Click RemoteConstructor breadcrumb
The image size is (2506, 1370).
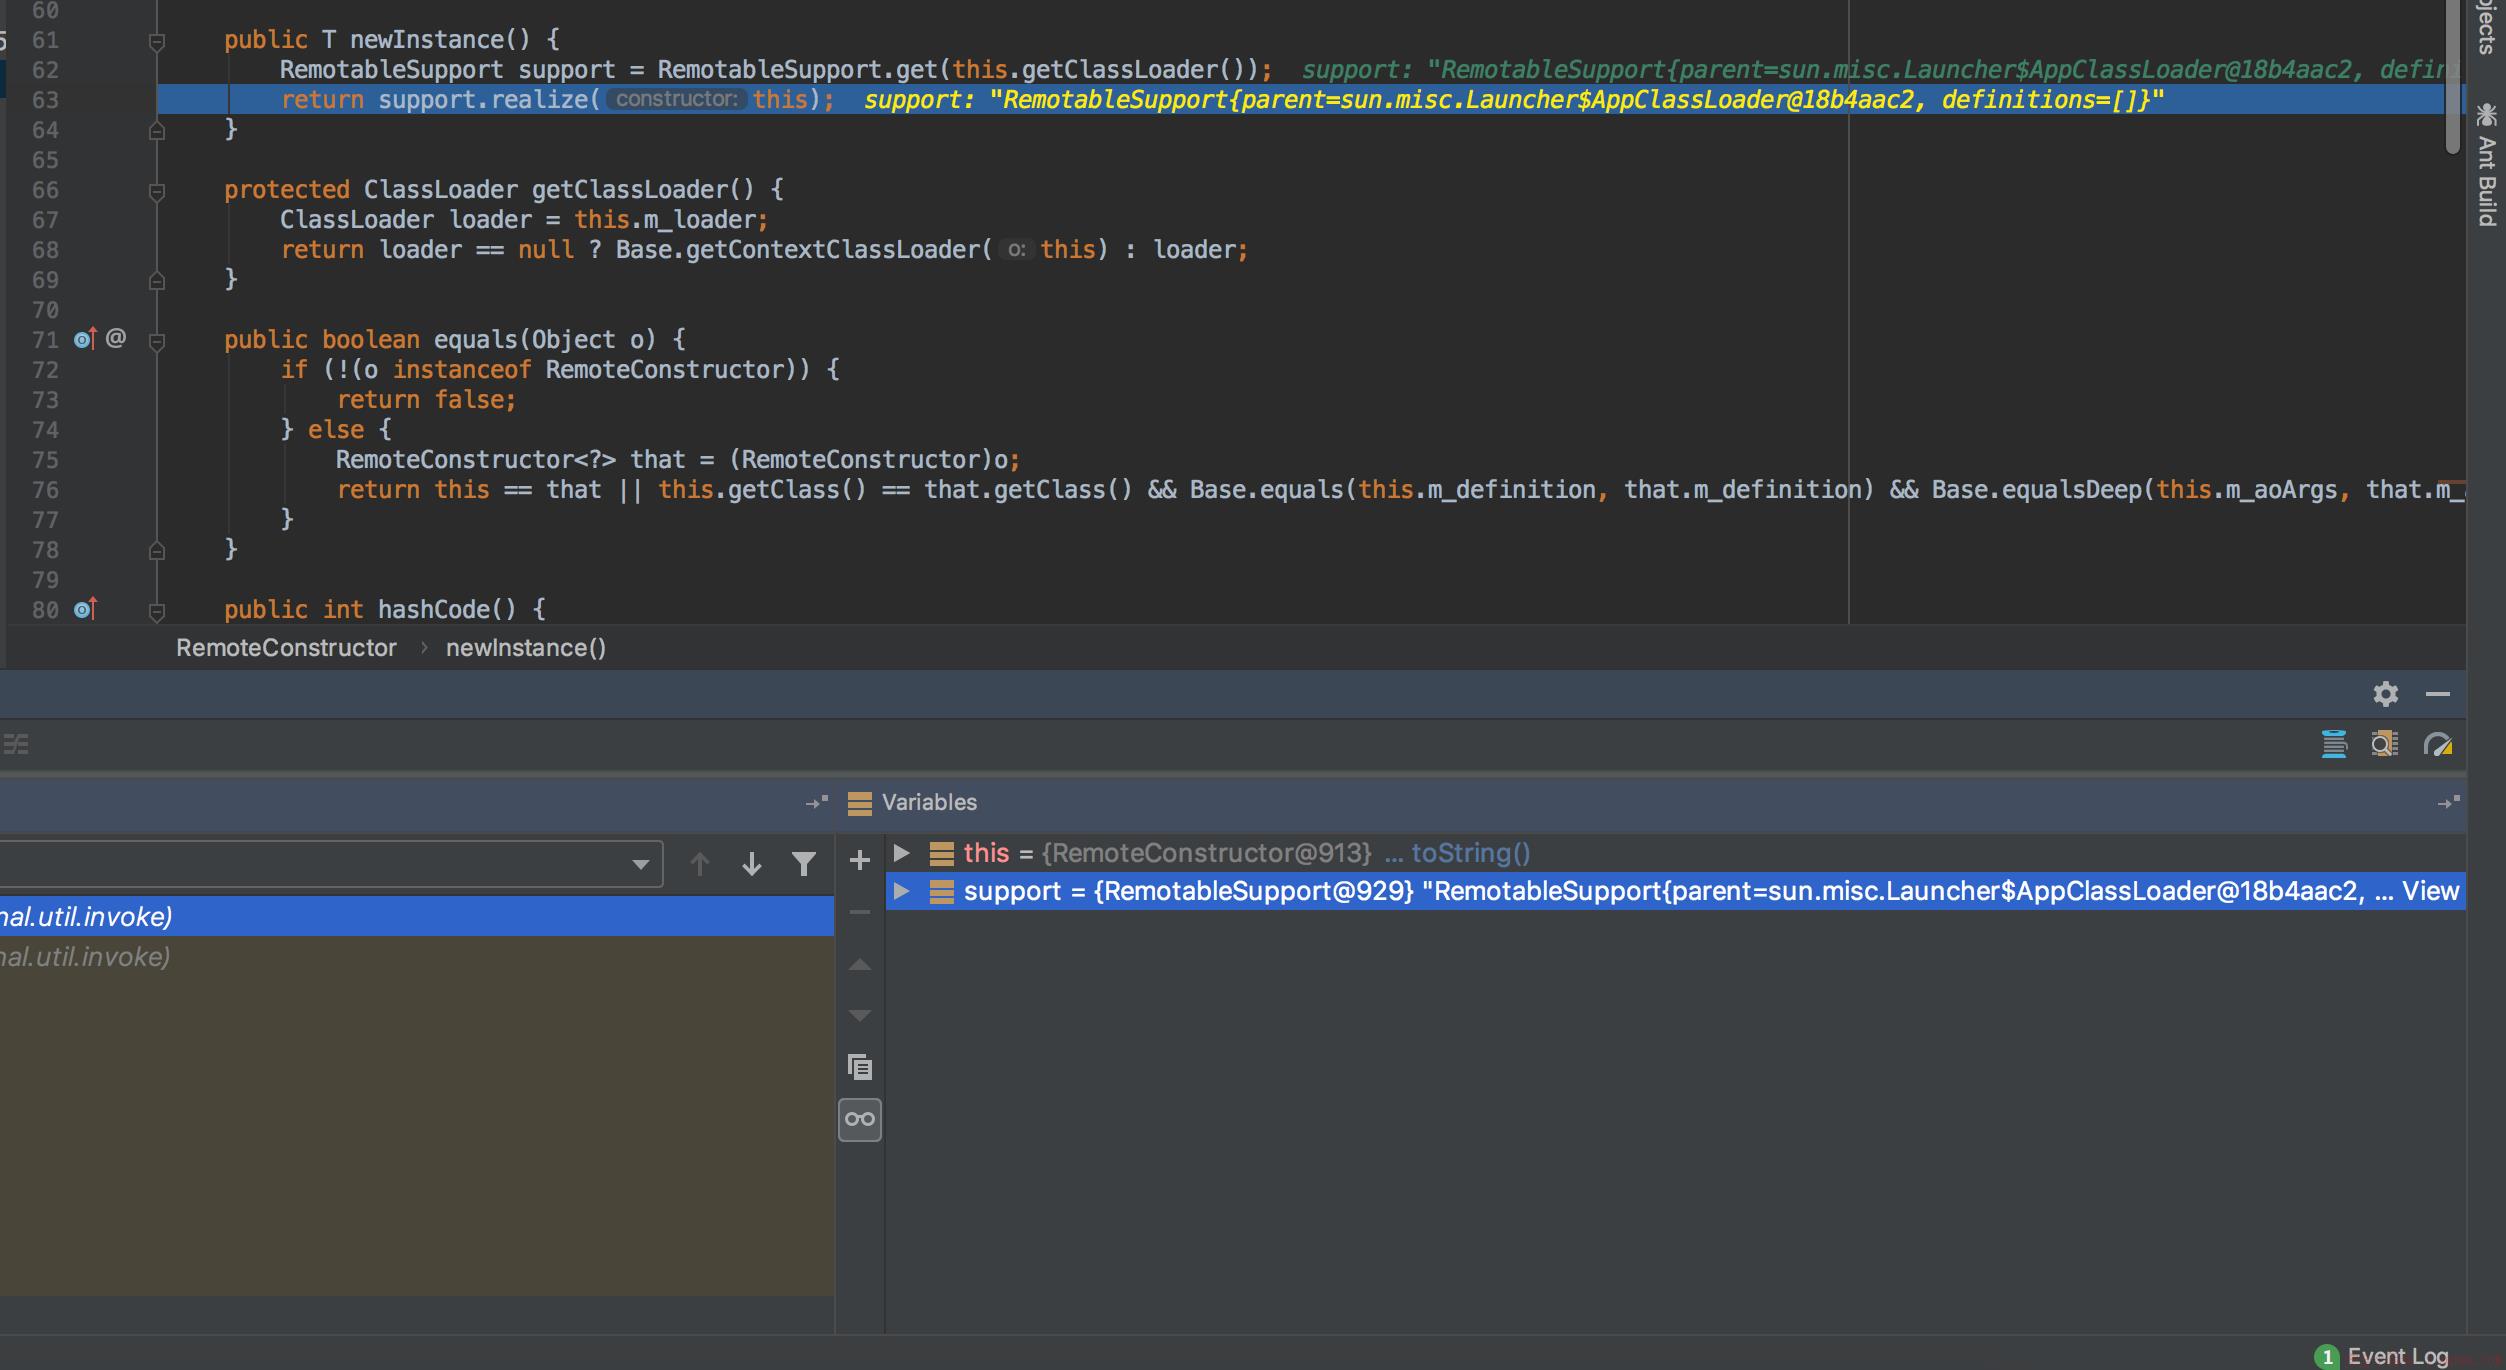click(x=286, y=648)
